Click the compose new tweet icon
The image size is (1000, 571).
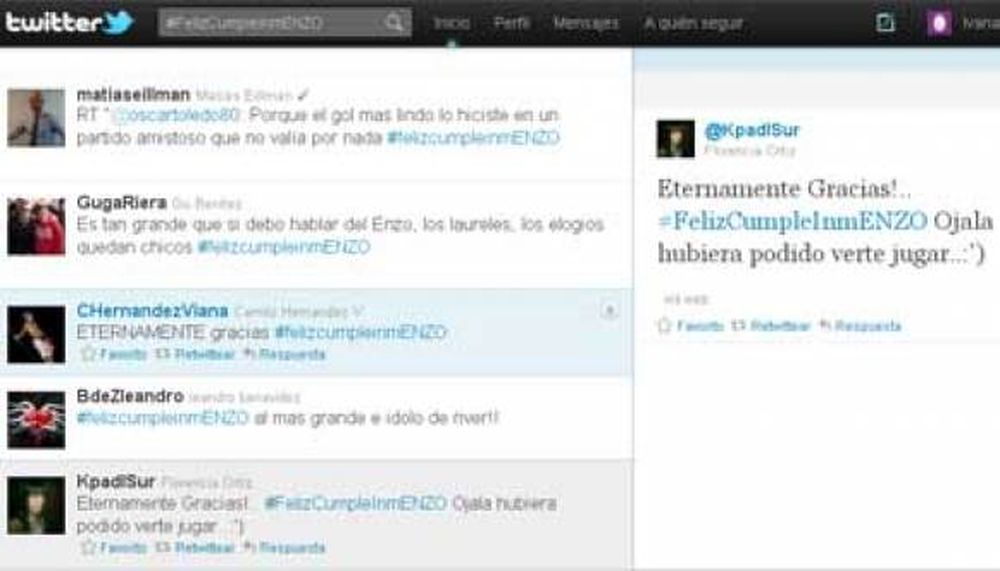(x=885, y=23)
